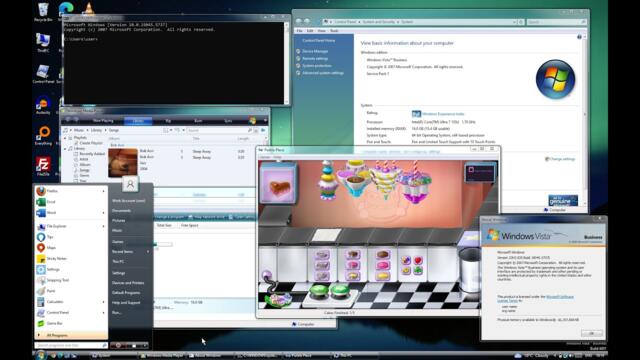Launch Calculator from the Start menu
This screenshot has width=640, height=360.
pos(70,302)
